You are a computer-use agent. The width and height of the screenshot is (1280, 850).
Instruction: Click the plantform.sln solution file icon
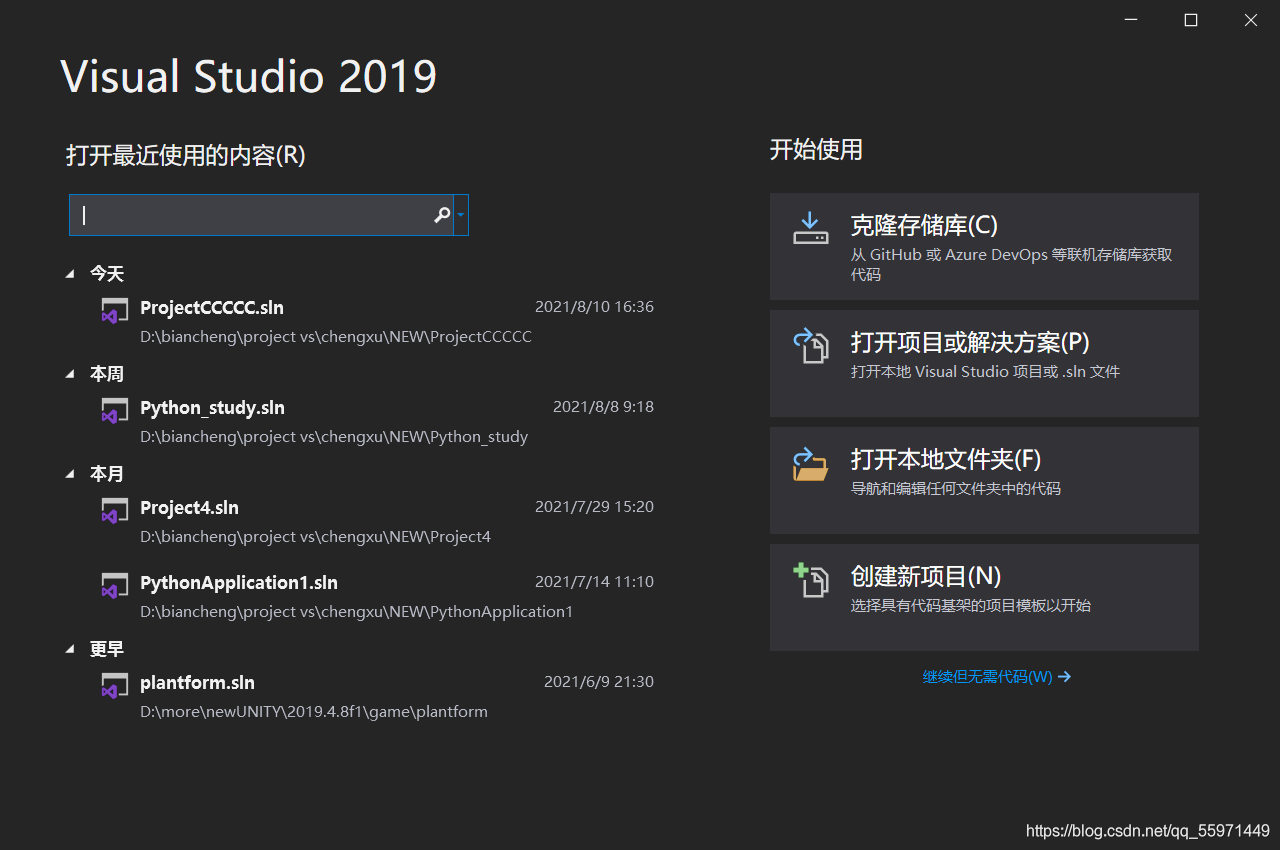pos(114,685)
